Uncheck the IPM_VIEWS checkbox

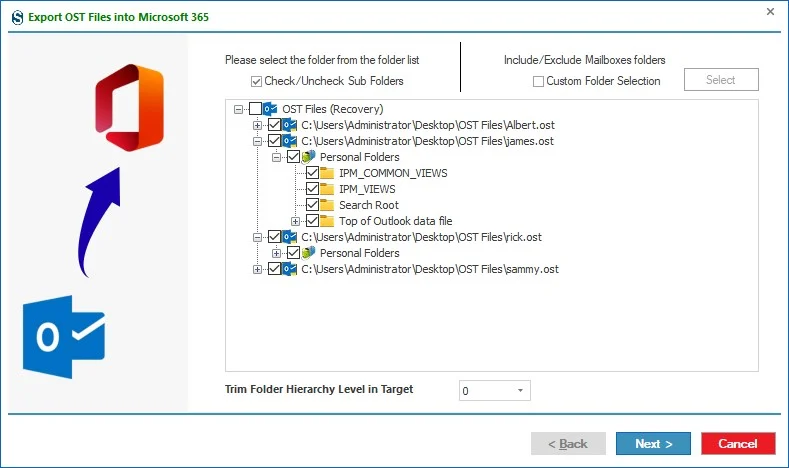[312, 189]
